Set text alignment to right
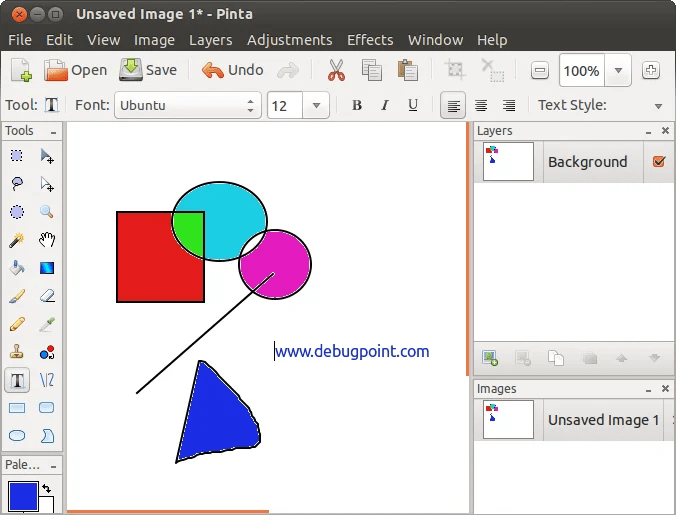 [509, 105]
